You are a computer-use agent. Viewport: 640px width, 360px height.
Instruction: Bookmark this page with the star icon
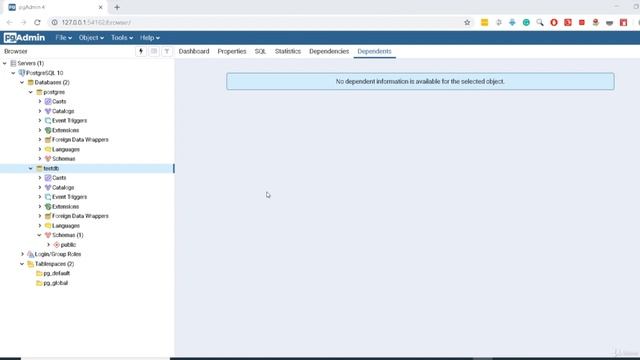click(x=467, y=22)
